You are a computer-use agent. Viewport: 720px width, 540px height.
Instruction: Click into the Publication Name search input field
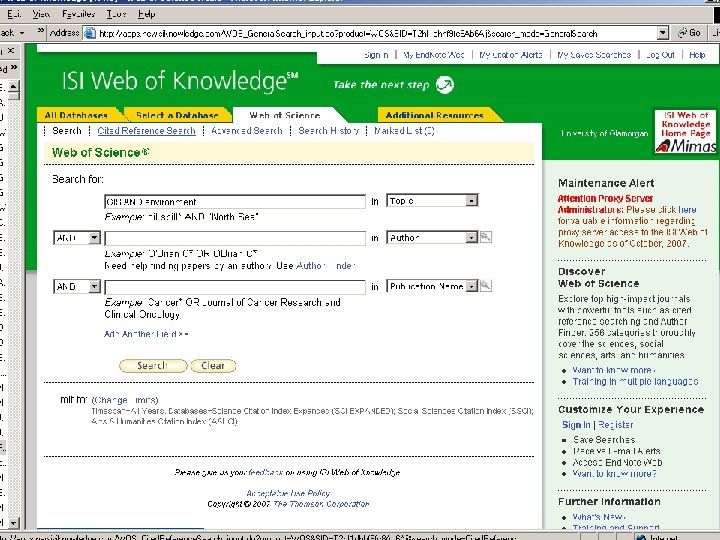235,287
